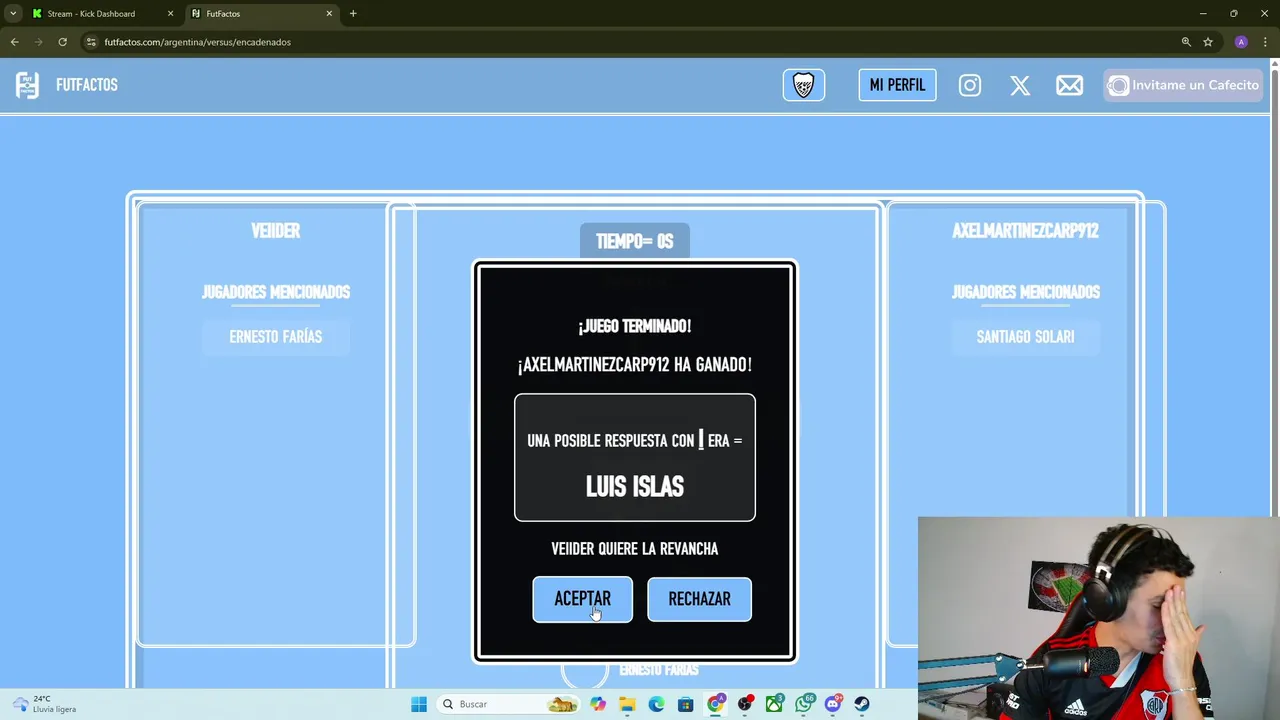The height and width of the screenshot is (720, 1280).
Task: View site information icon in address bar
Action: tap(91, 42)
